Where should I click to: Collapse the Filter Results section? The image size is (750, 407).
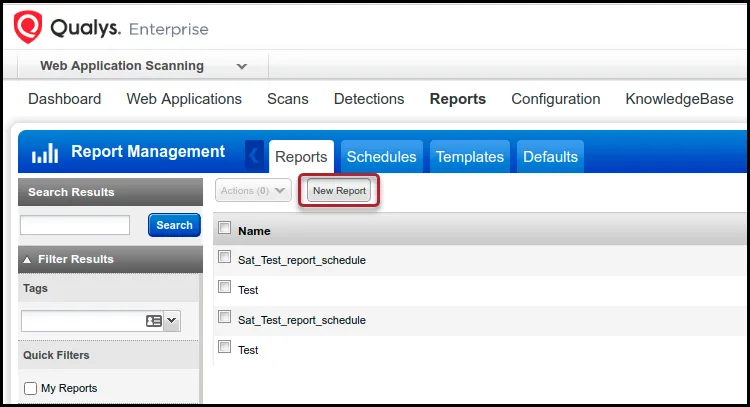27,260
